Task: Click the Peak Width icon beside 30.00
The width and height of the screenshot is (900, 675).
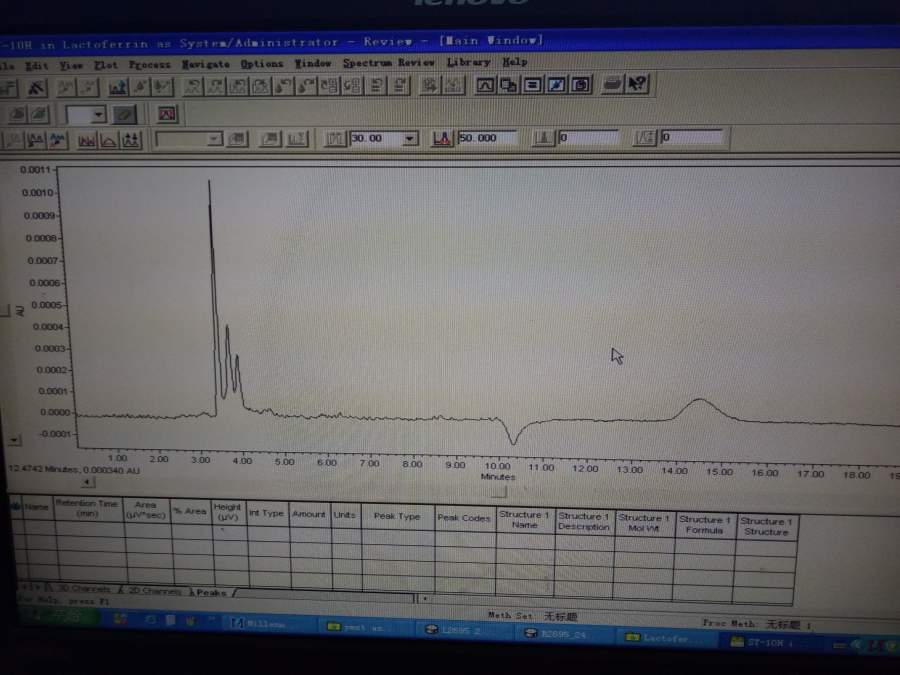Action: 335,139
